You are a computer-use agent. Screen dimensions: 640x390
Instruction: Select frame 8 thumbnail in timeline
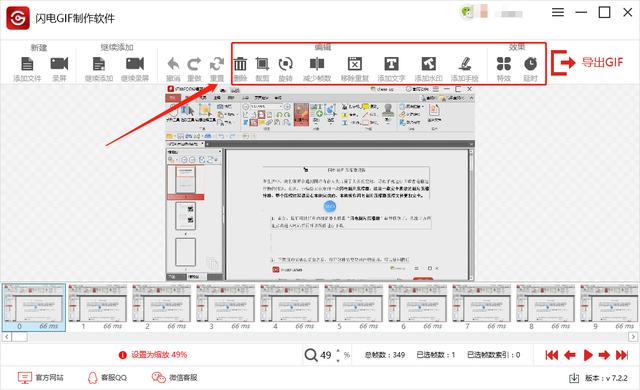point(547,307)
